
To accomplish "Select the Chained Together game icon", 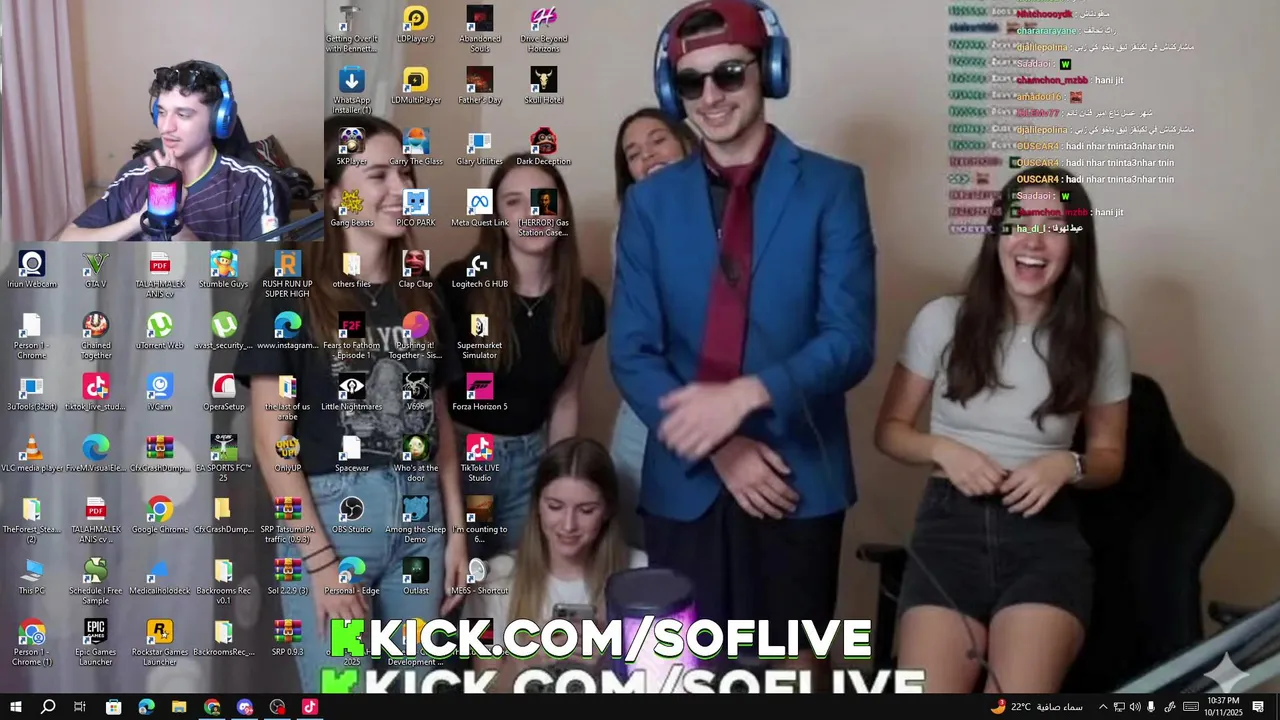I will [96, 336].
